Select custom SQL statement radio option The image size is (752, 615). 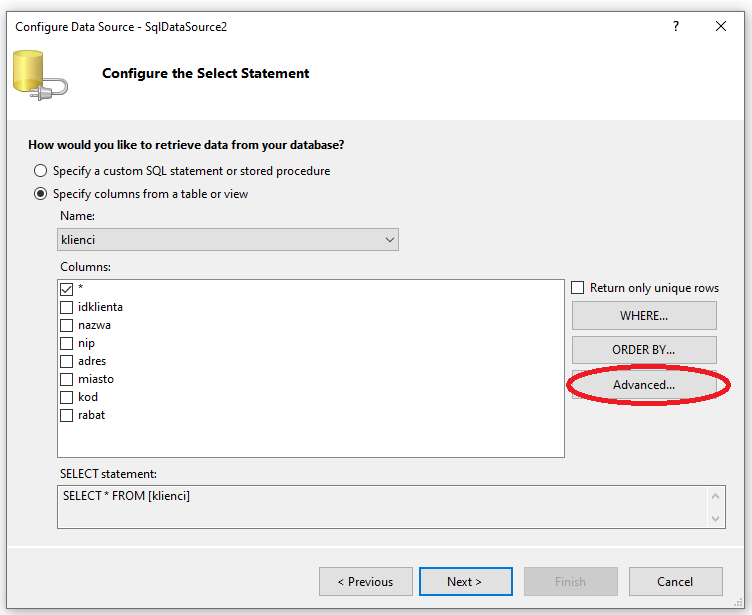pyautogui.click(x=41, y=171)
